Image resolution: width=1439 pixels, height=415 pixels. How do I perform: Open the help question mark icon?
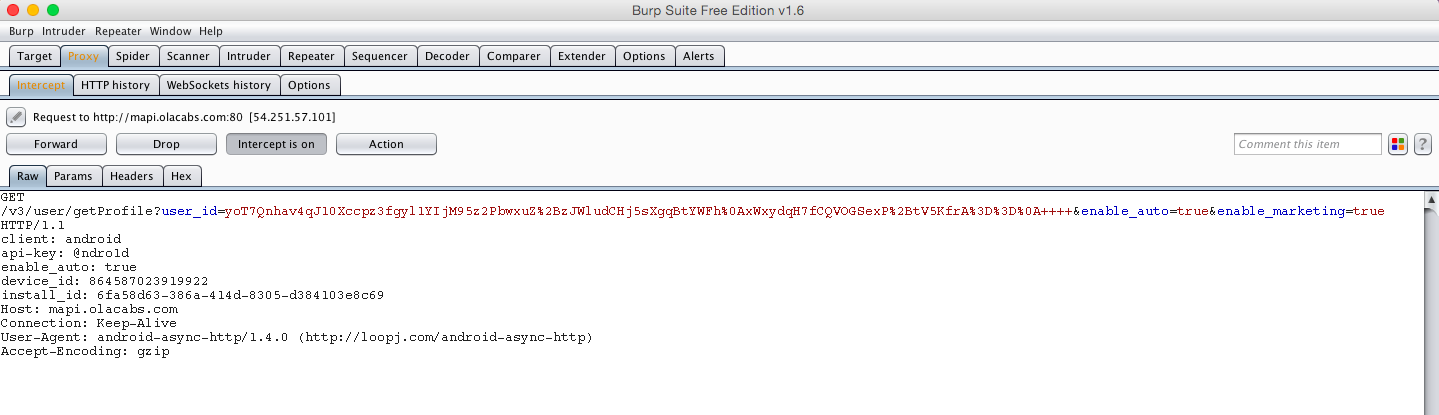point(1423,144)
